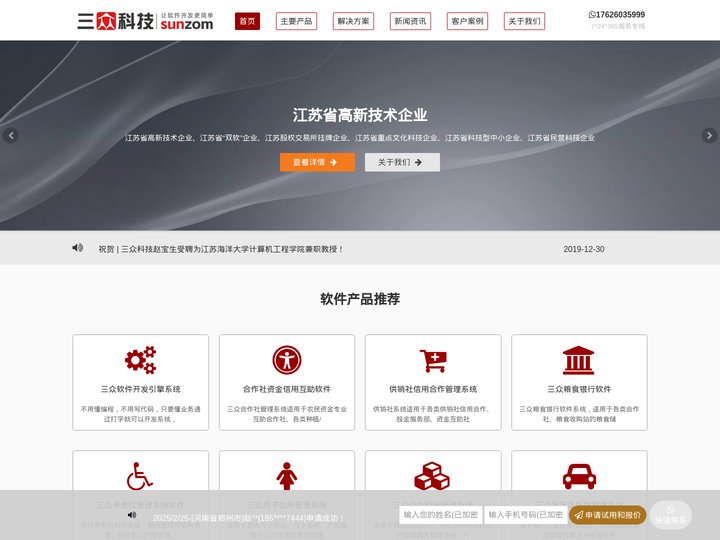Open the 首页 navigation tab
Screen dimensions: 720x540
point(247,21)
